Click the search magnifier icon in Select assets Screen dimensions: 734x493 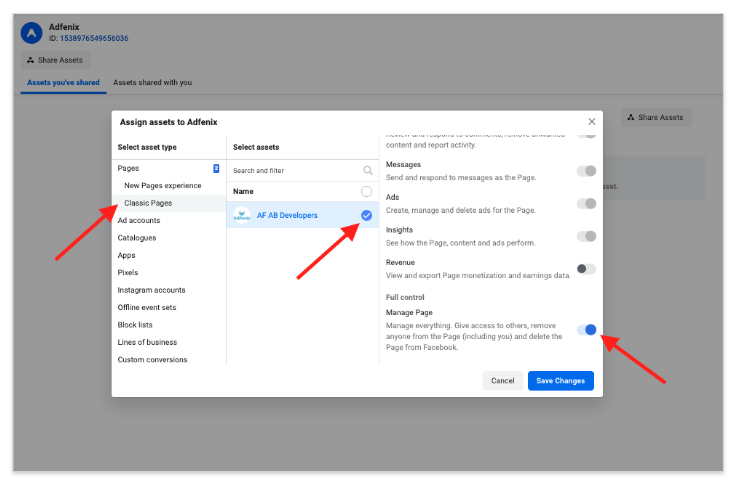[368, 170]
